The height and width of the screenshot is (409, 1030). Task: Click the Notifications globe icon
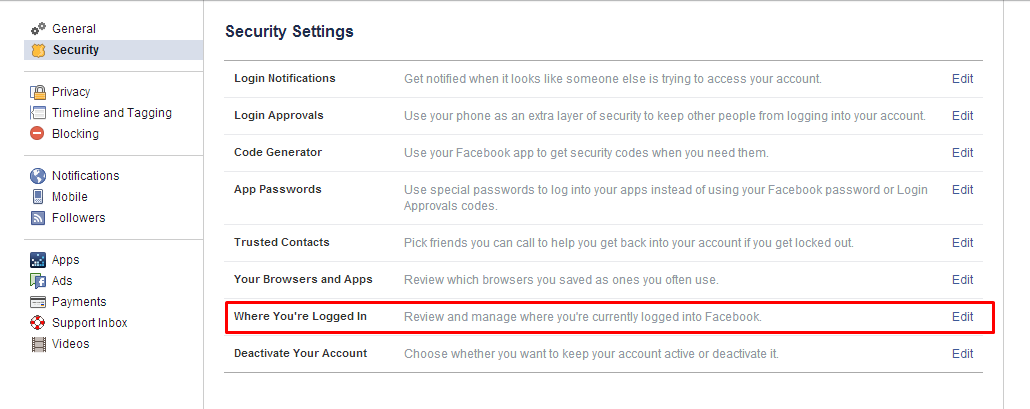[x=38, y=176]
